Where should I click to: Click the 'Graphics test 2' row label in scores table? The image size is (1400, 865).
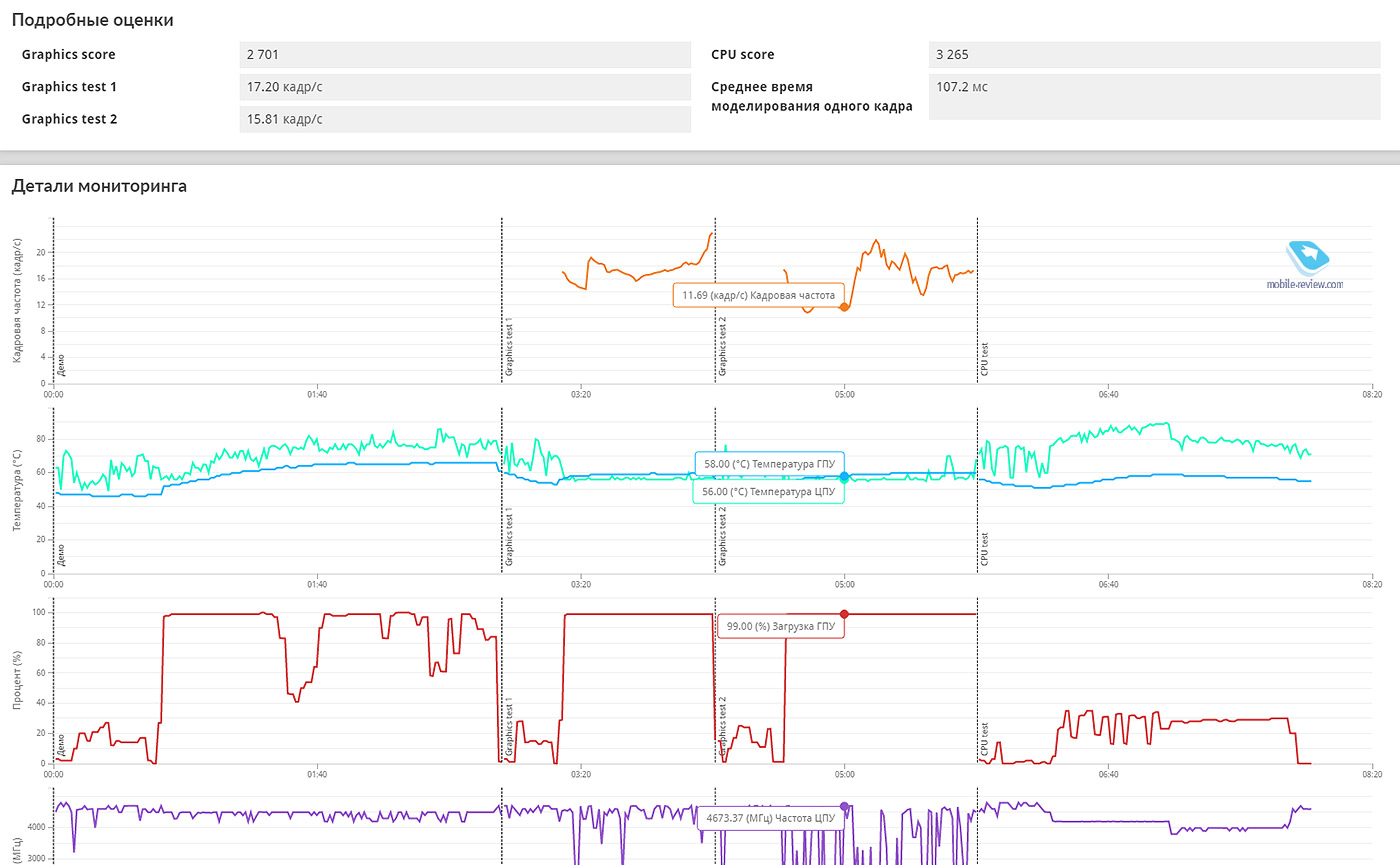70,119
